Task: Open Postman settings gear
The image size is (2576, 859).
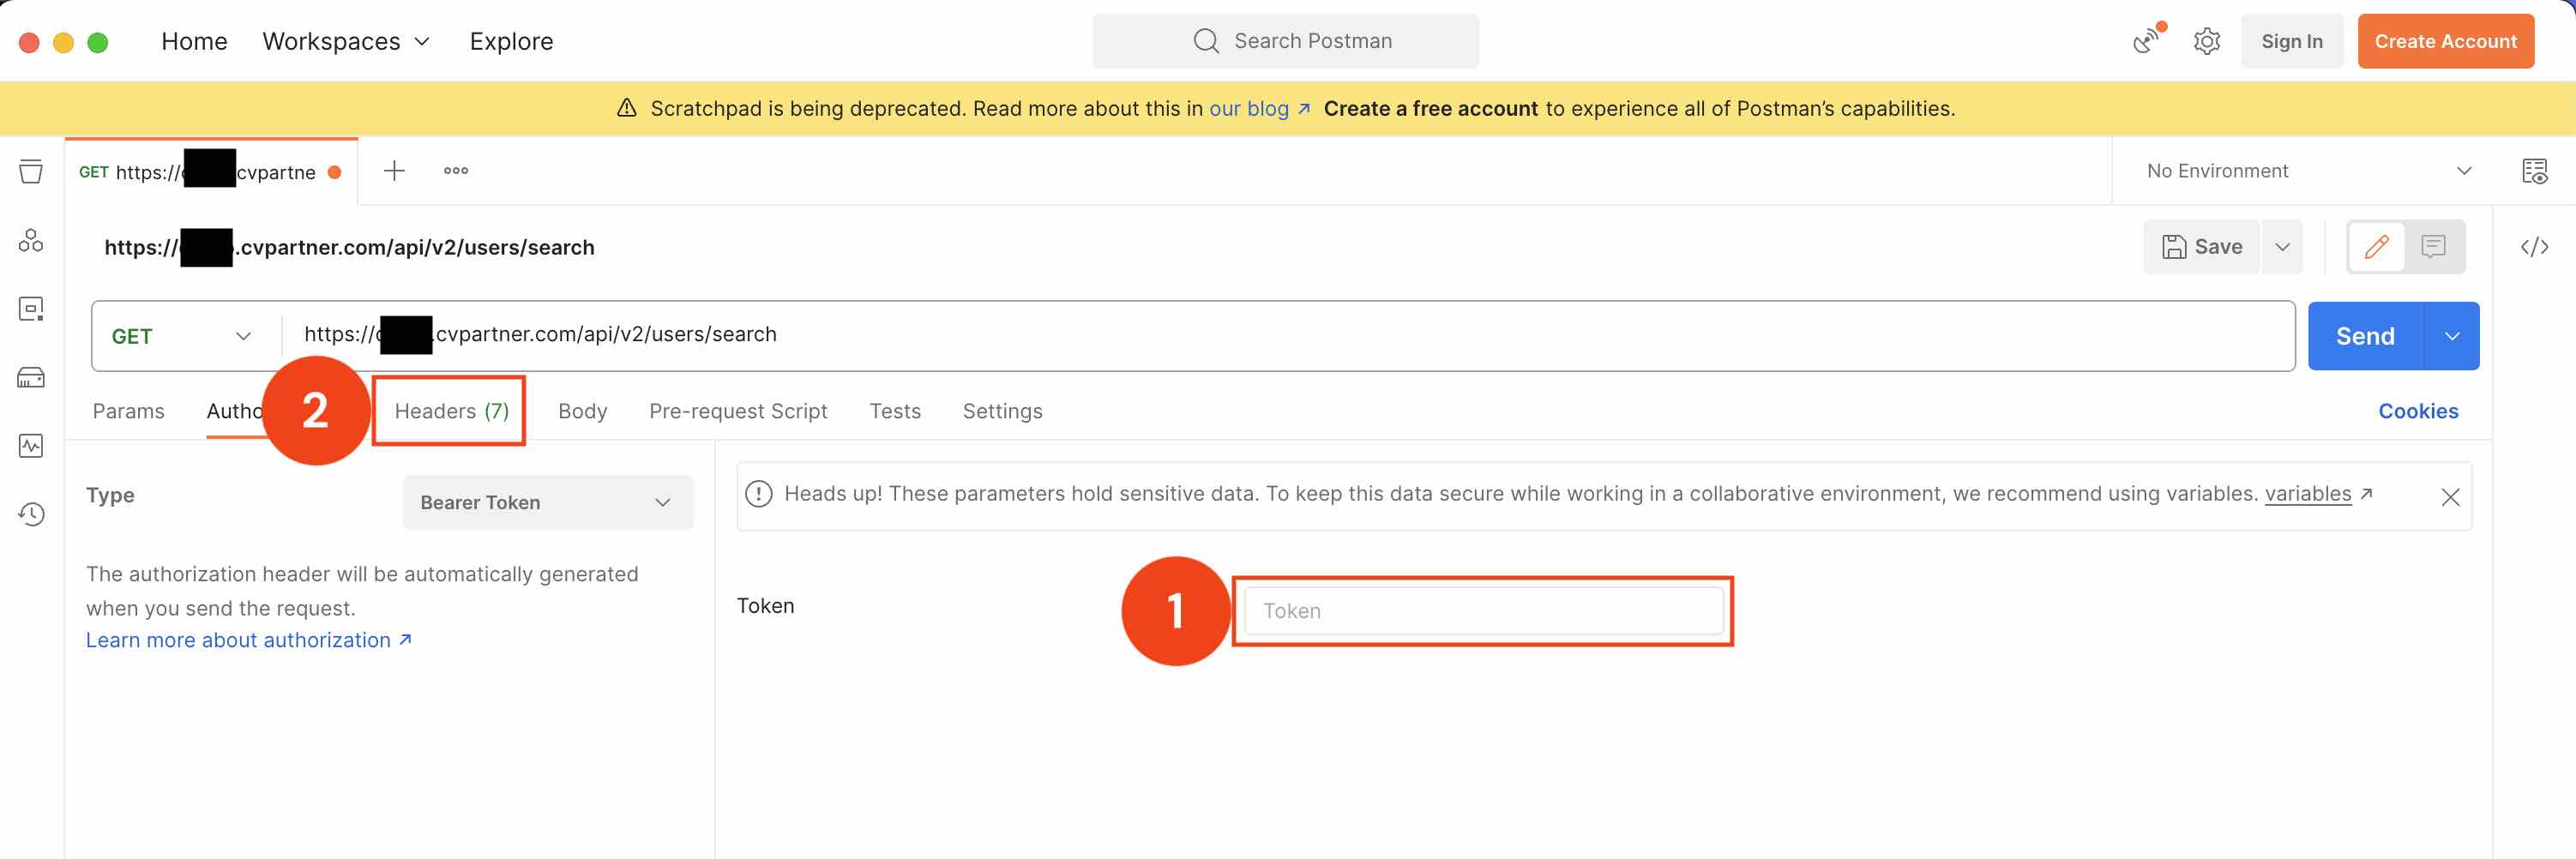Action: [2207, 41]
